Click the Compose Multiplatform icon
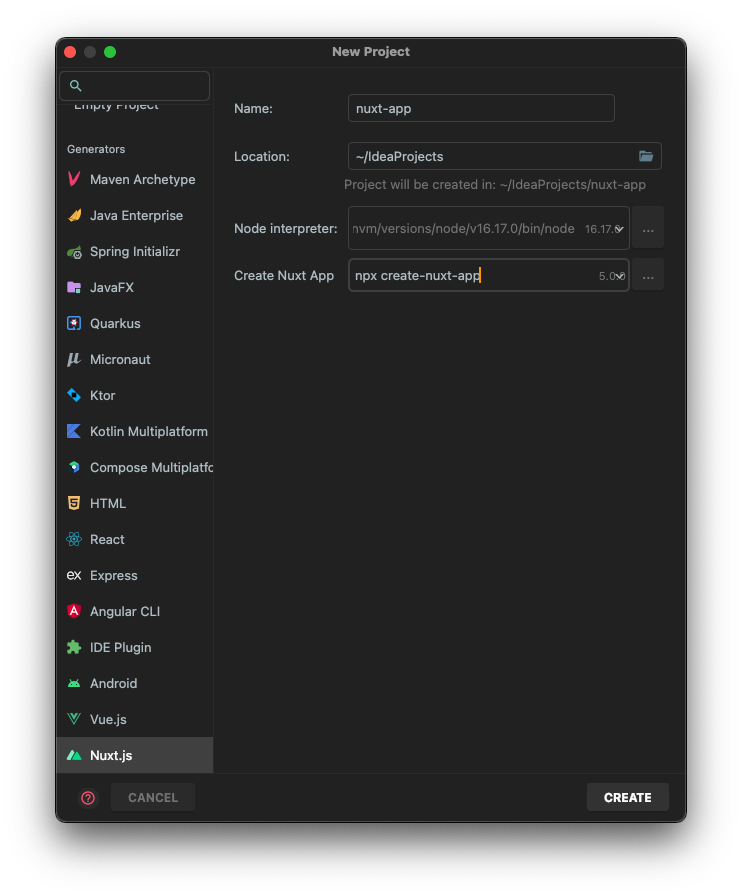Screen dimensions: 742x896 (74, 467)
